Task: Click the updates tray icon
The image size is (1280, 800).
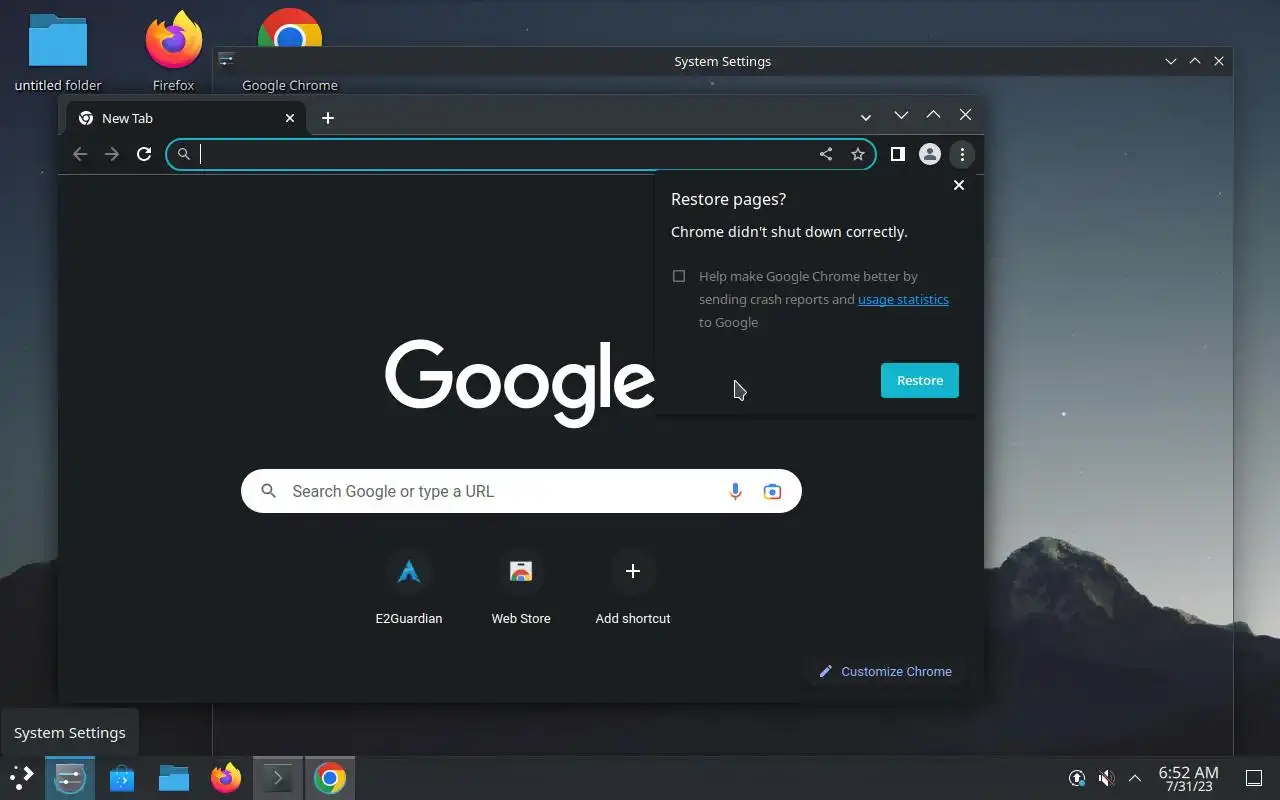Action: 1077,777
